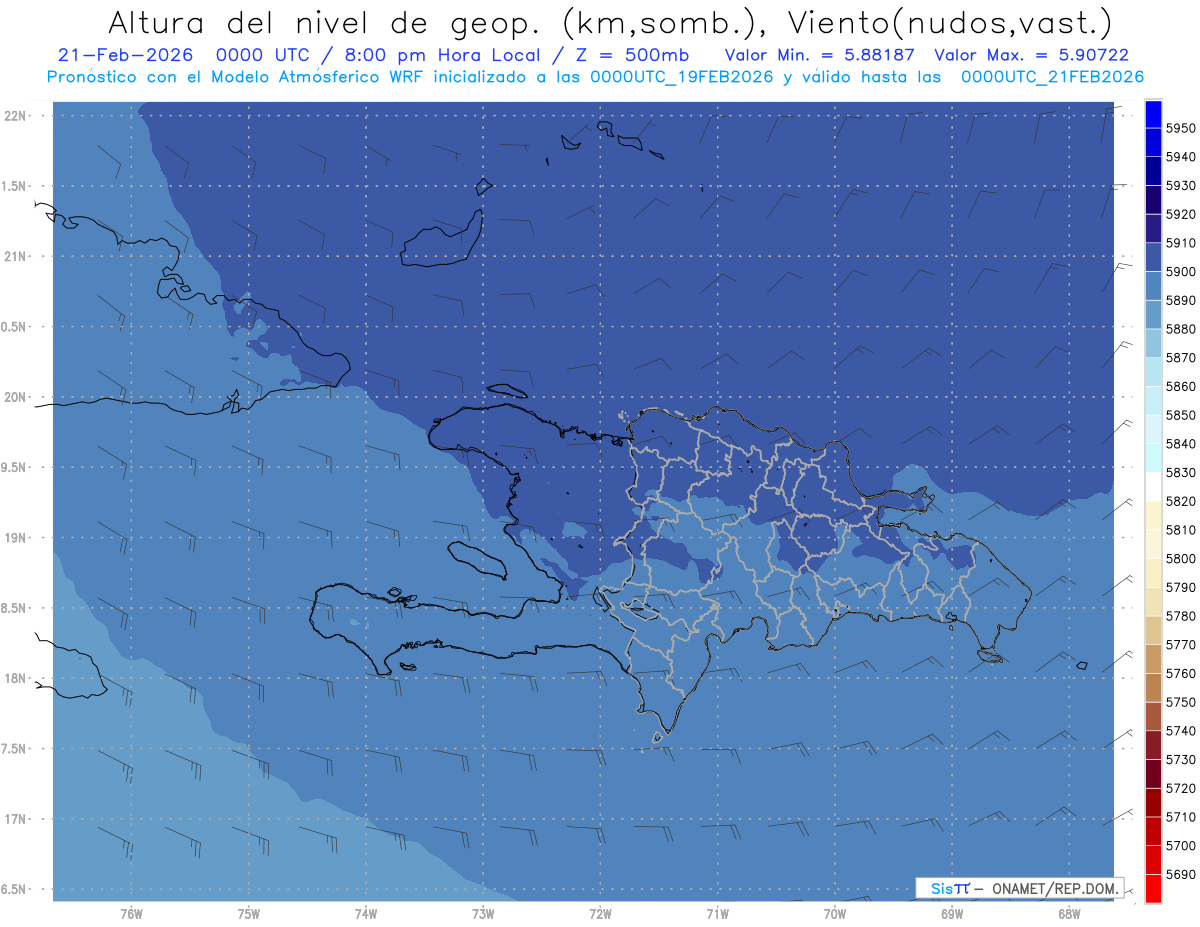Viewport: 1200px width, 927px height.
Task: Click the 71W longitude label
Action: [x=717, y=913]
